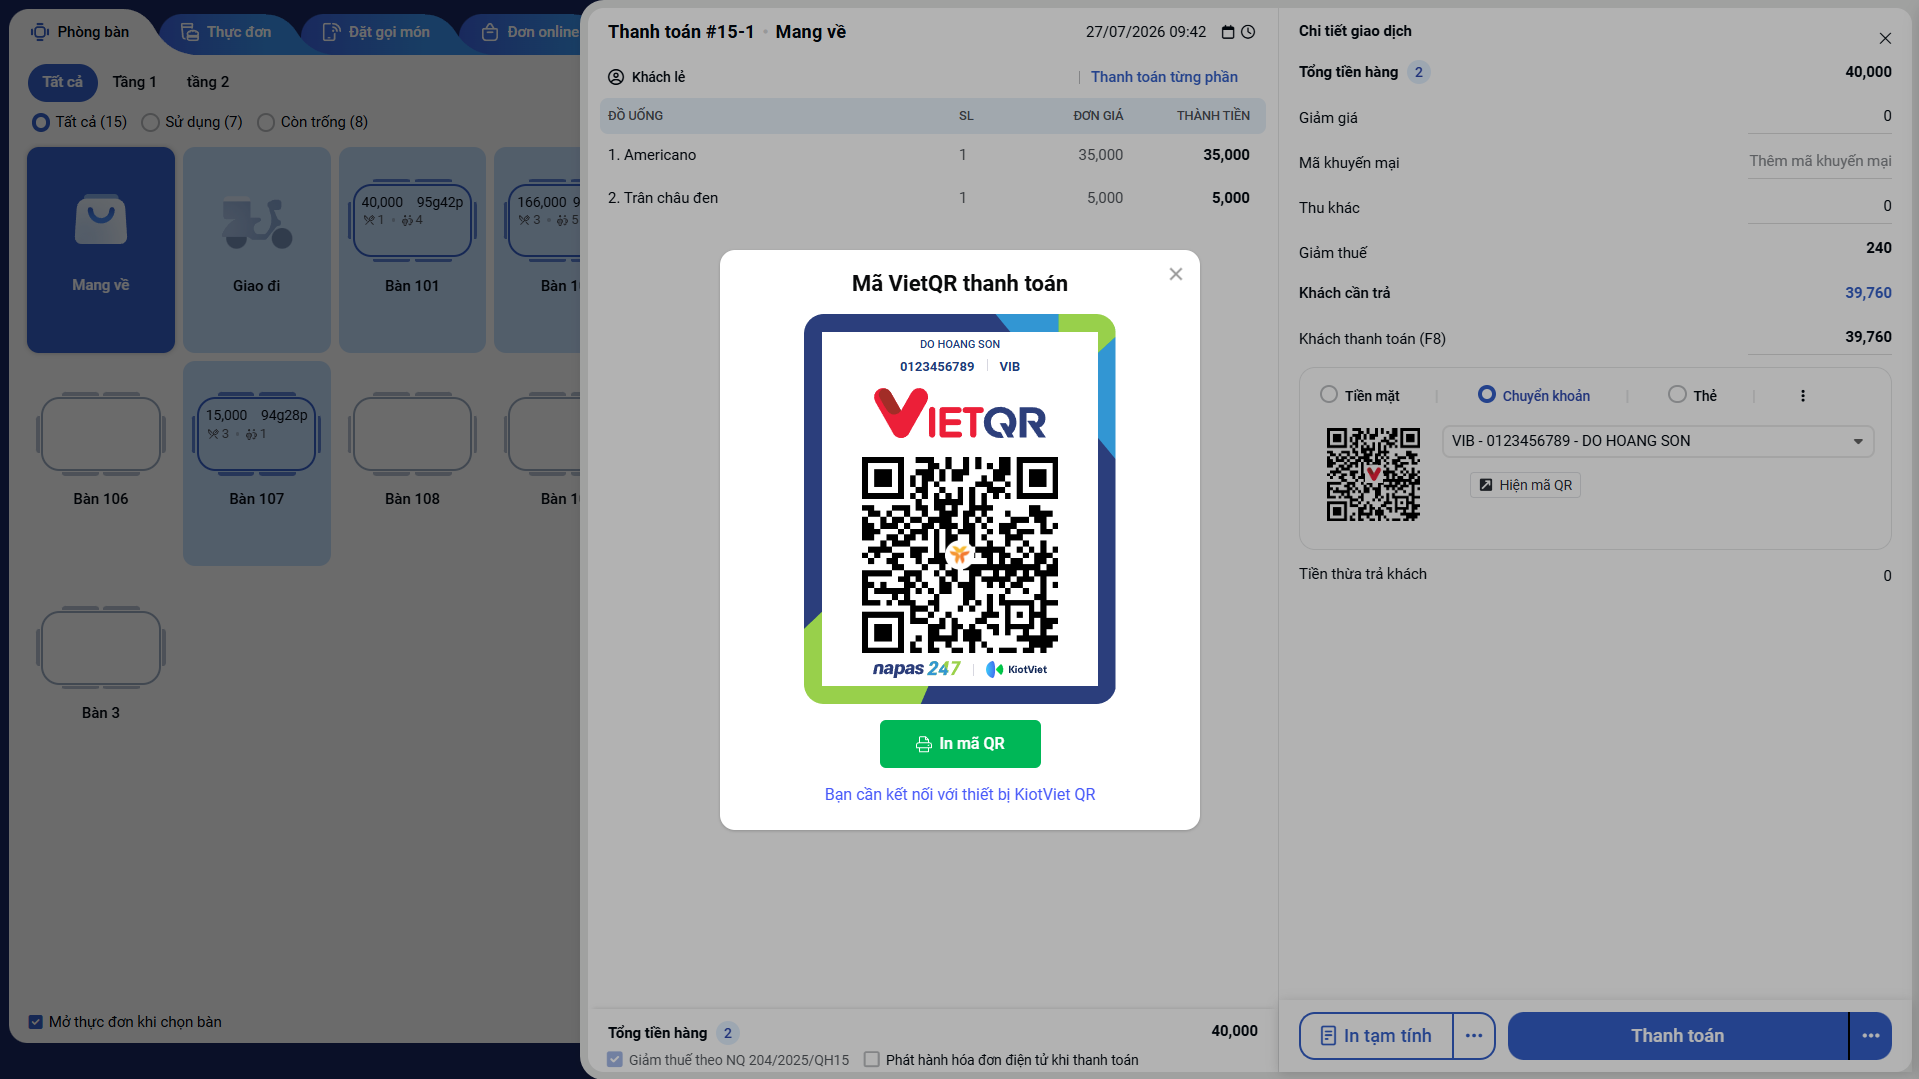Click the Trân châu đen order row

point(932,198)
